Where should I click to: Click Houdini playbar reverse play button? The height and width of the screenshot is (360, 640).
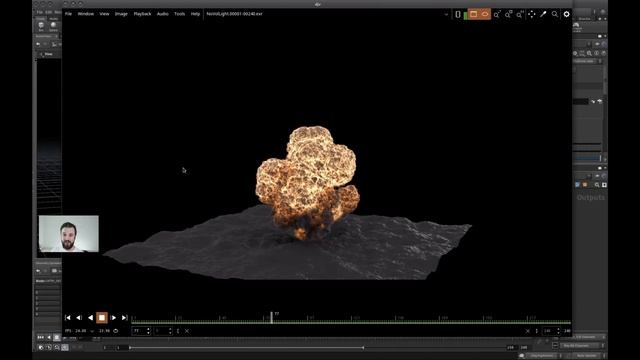[49, 338]
